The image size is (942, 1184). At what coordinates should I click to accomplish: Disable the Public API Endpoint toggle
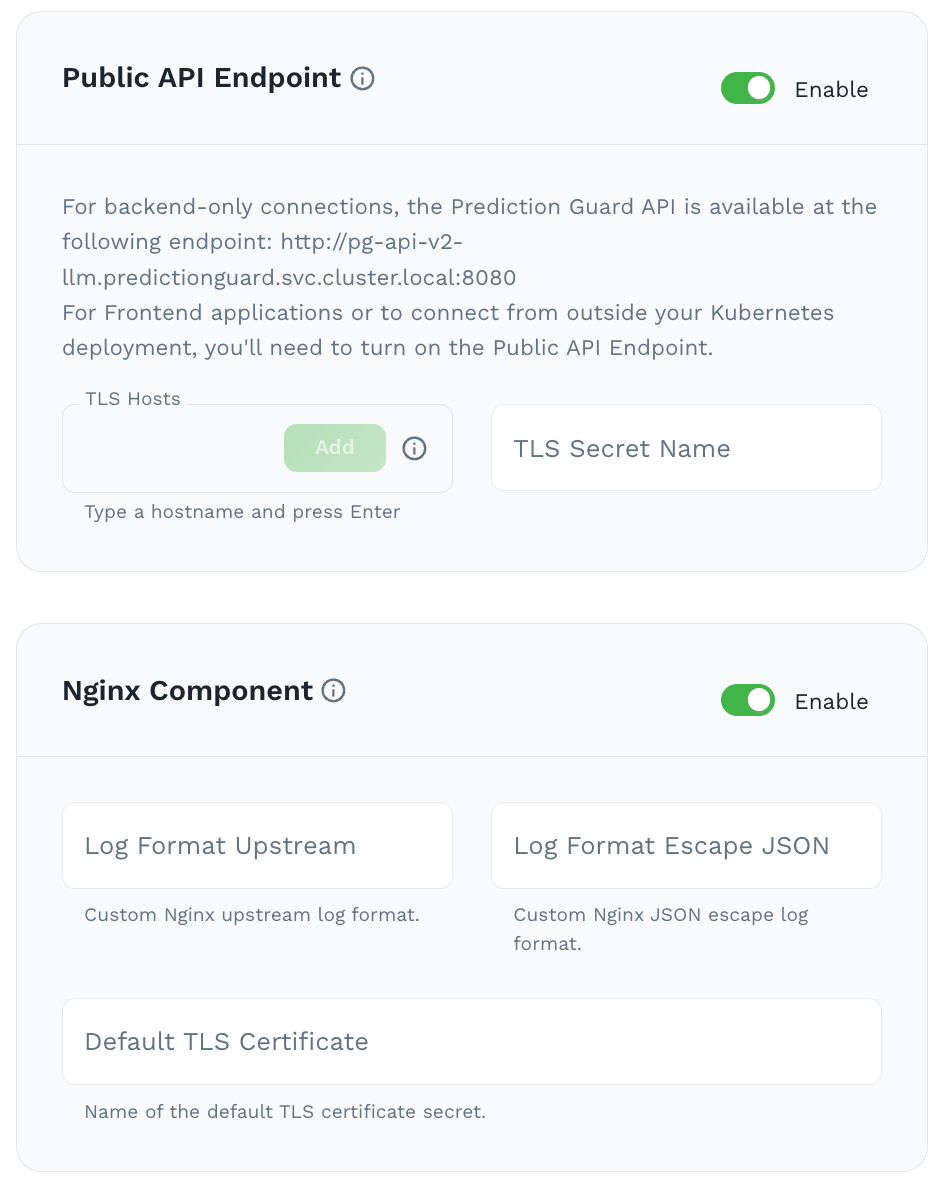coord(748,89)
